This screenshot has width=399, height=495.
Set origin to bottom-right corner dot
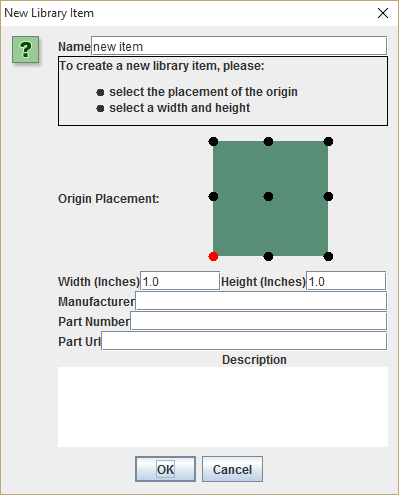[328, 256]
